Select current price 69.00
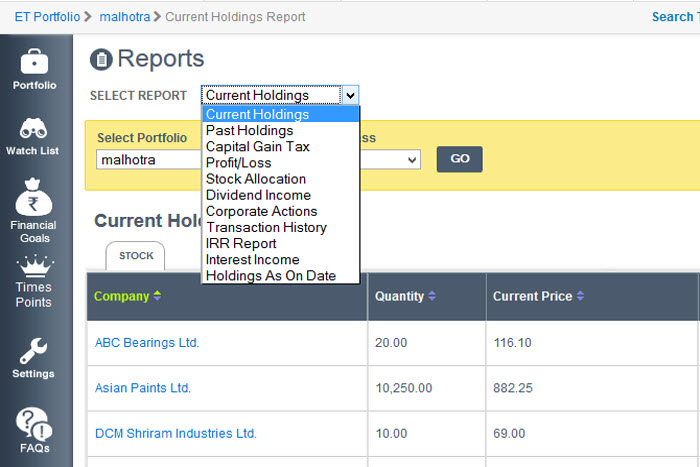Viewport: 700px width, 467px height. click(x=509, y=433)
